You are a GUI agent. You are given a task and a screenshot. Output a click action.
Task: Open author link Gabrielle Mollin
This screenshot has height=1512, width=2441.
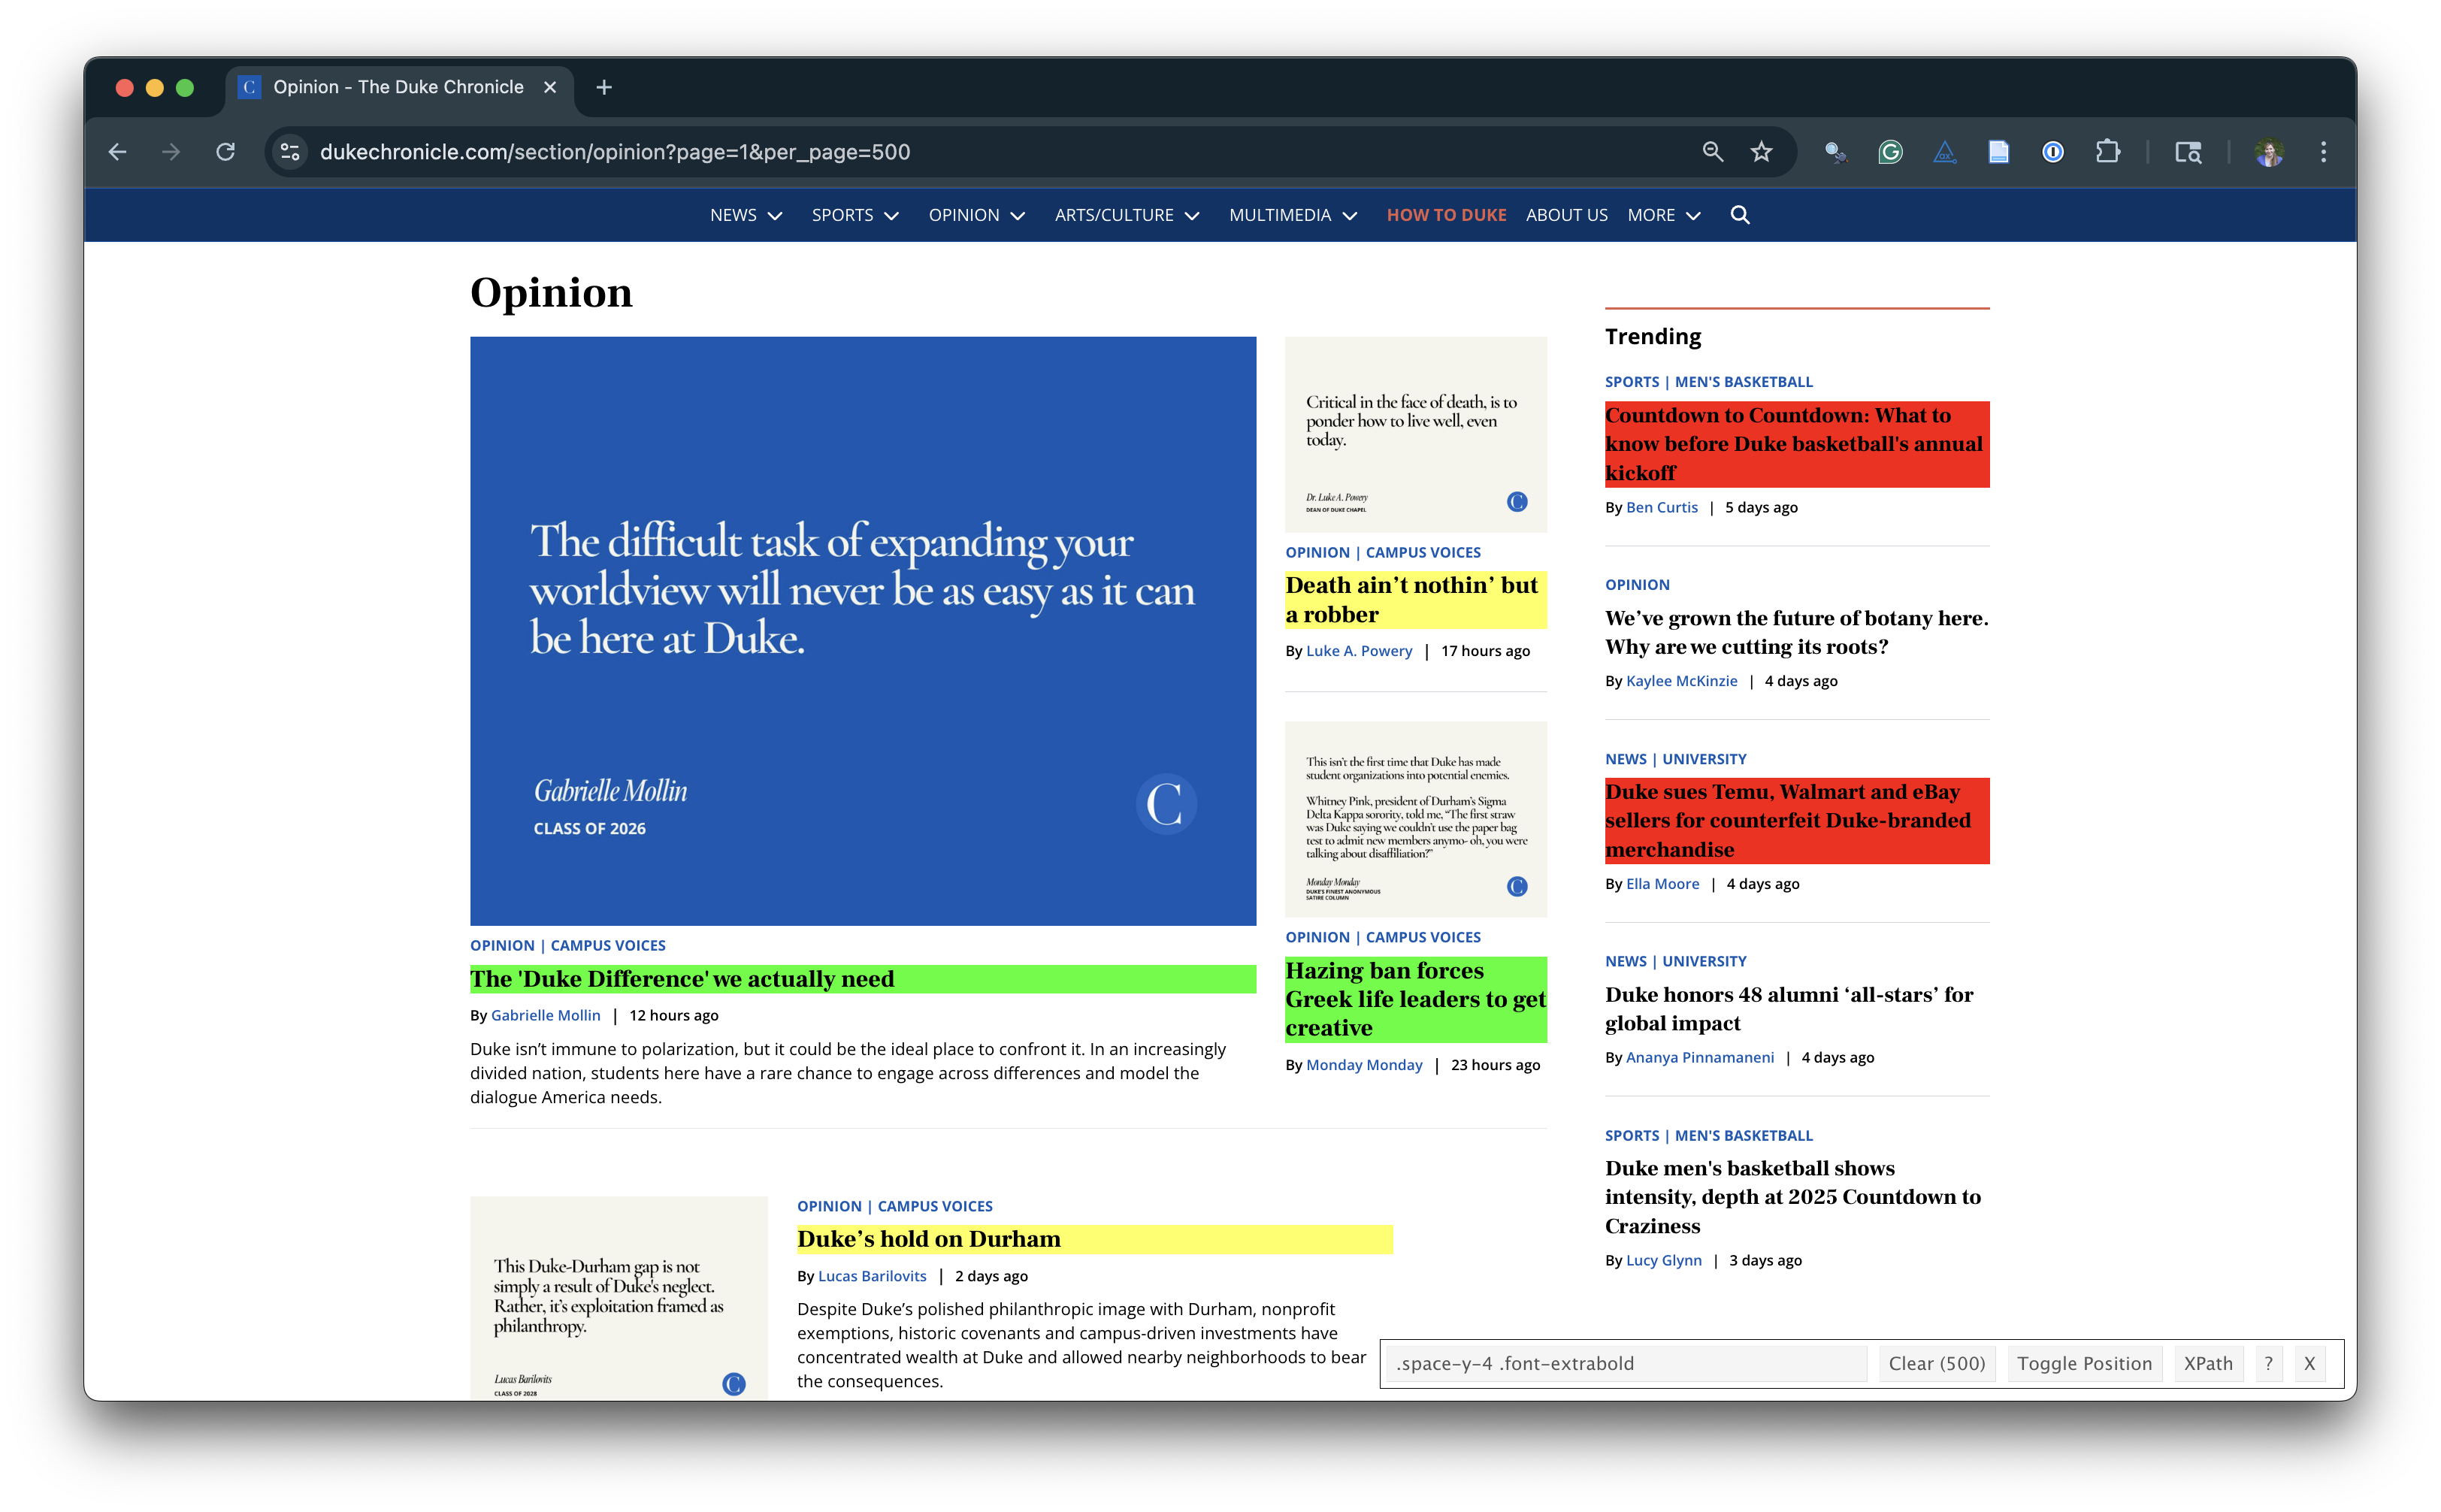click(x=545, y=1015)
